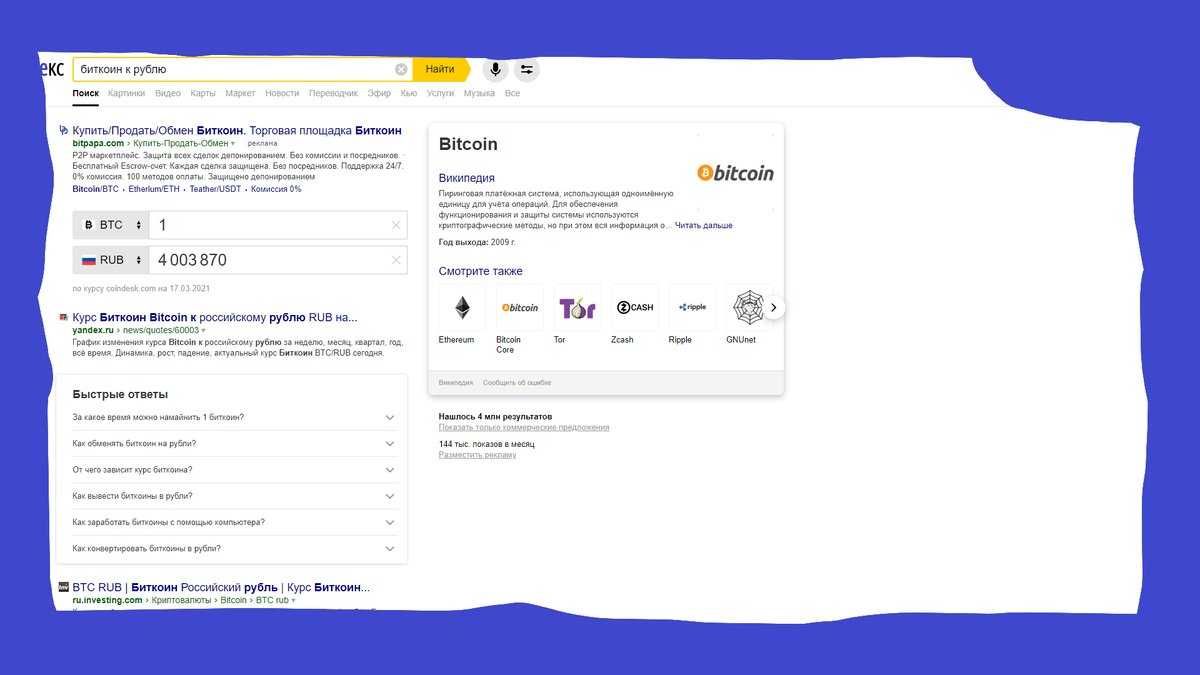Click the bitpapa favicon next to ad result
This screenshot has height=675, width=1200.
coord(64,130)
